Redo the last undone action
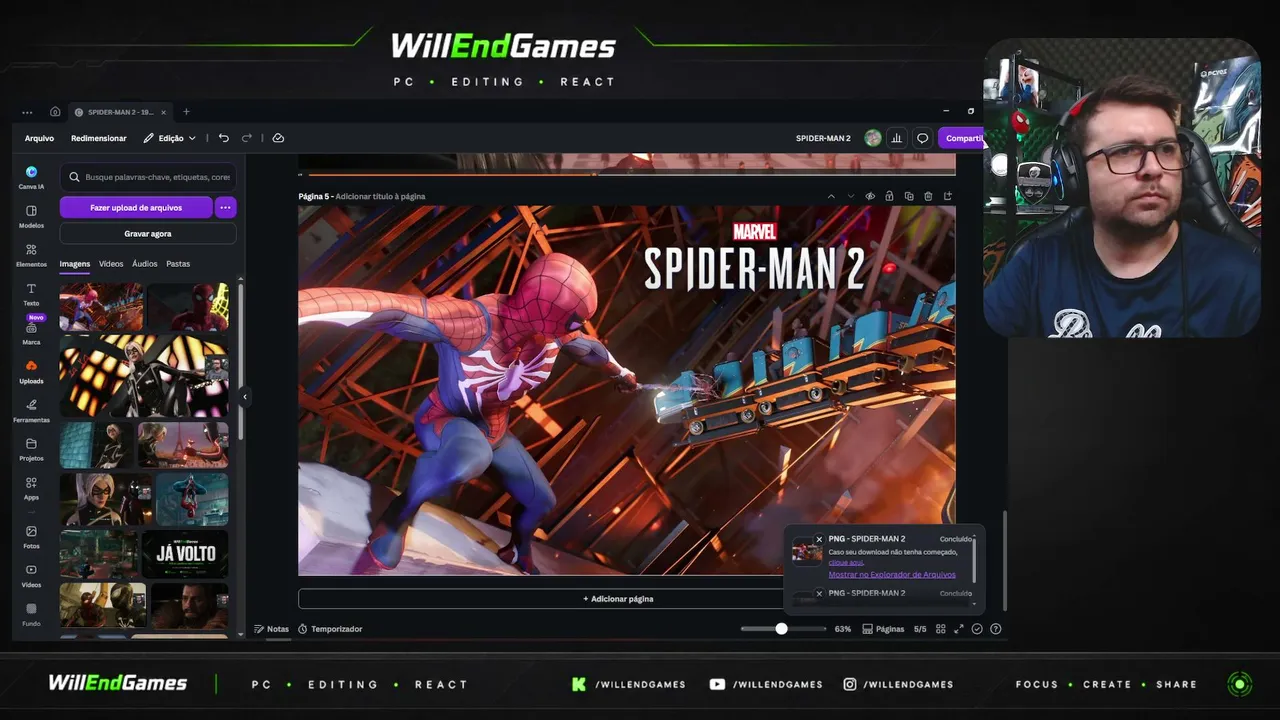 pyautogui.click(x=247, y=138)
